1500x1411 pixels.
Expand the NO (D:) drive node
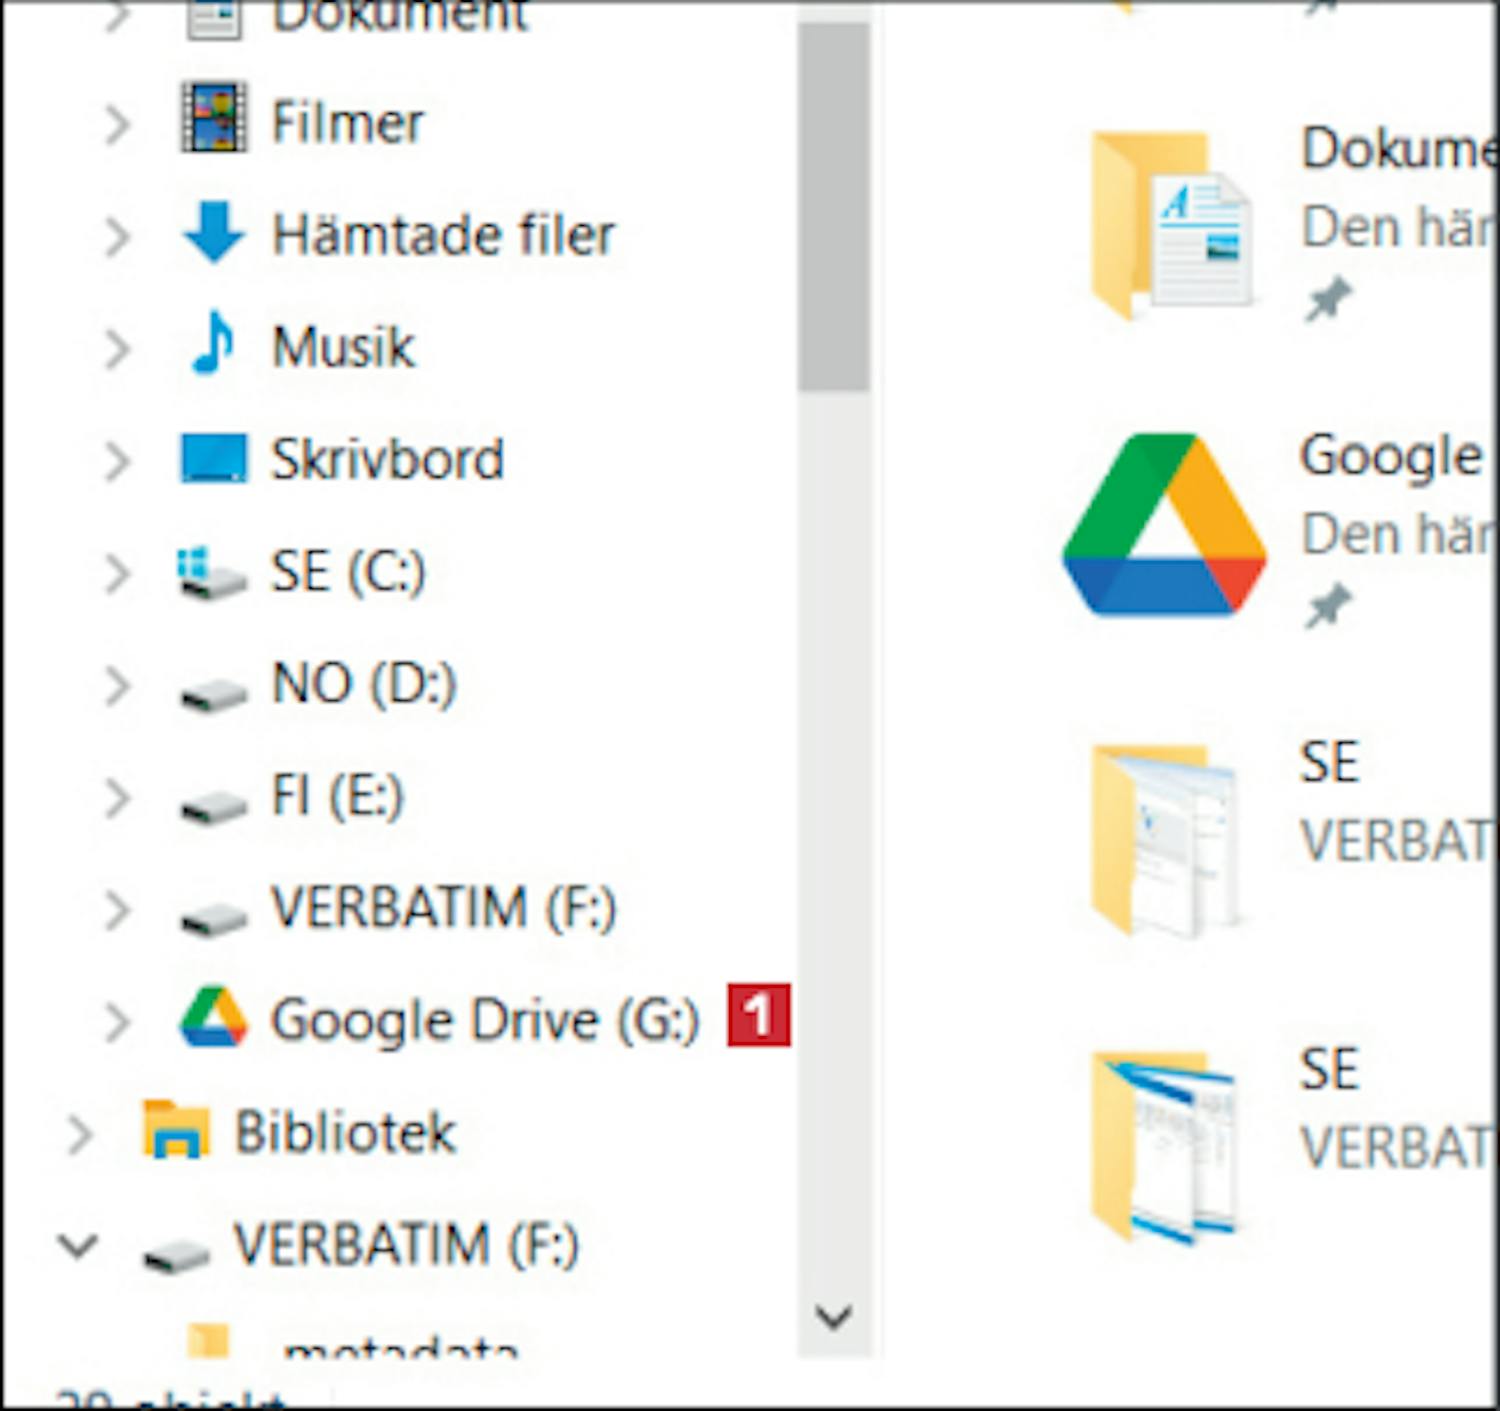point(118,686)
